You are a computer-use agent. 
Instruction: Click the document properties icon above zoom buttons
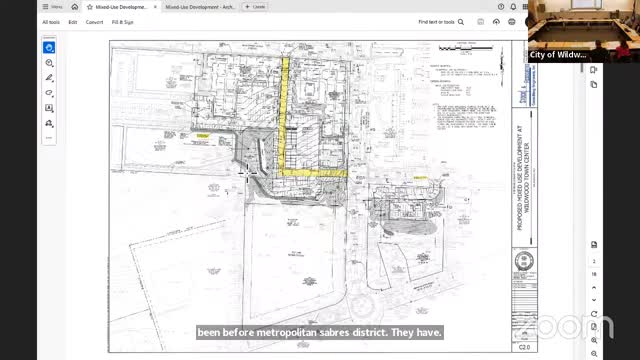pyautogui.click(x=594, y=327)
